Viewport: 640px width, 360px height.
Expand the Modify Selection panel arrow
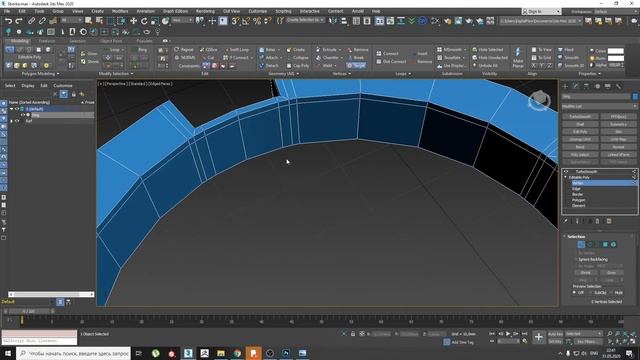(131, 74)
